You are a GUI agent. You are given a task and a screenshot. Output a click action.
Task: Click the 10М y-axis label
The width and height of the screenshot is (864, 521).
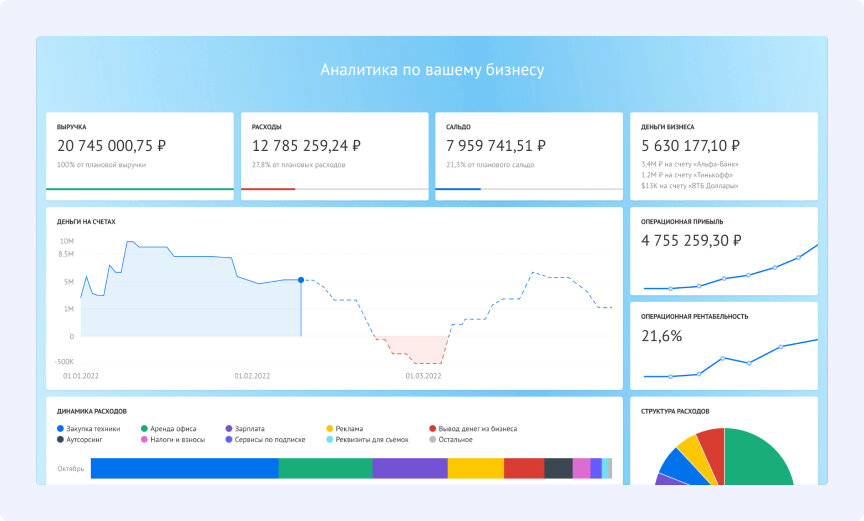[67, 241]
